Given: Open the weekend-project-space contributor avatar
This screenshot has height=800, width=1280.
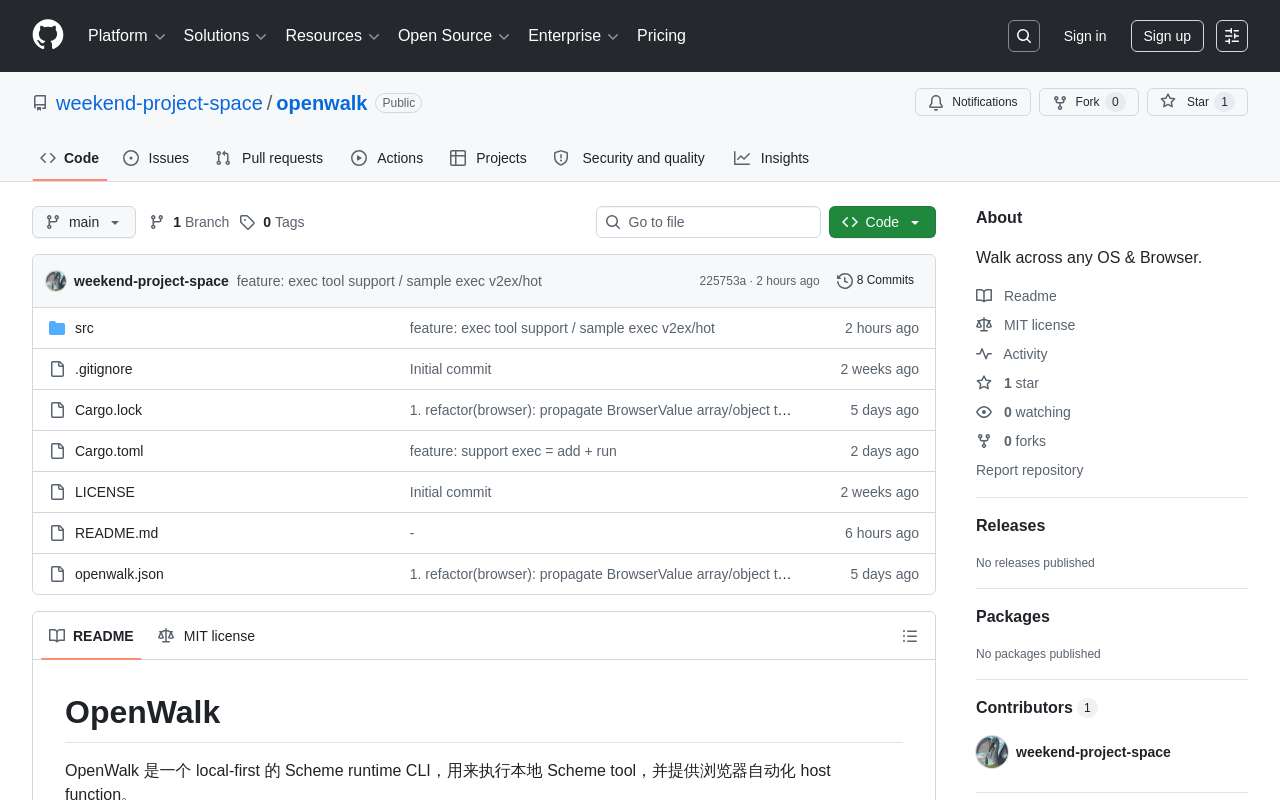Looking at the screenshot, I should [x=991, y=752].
